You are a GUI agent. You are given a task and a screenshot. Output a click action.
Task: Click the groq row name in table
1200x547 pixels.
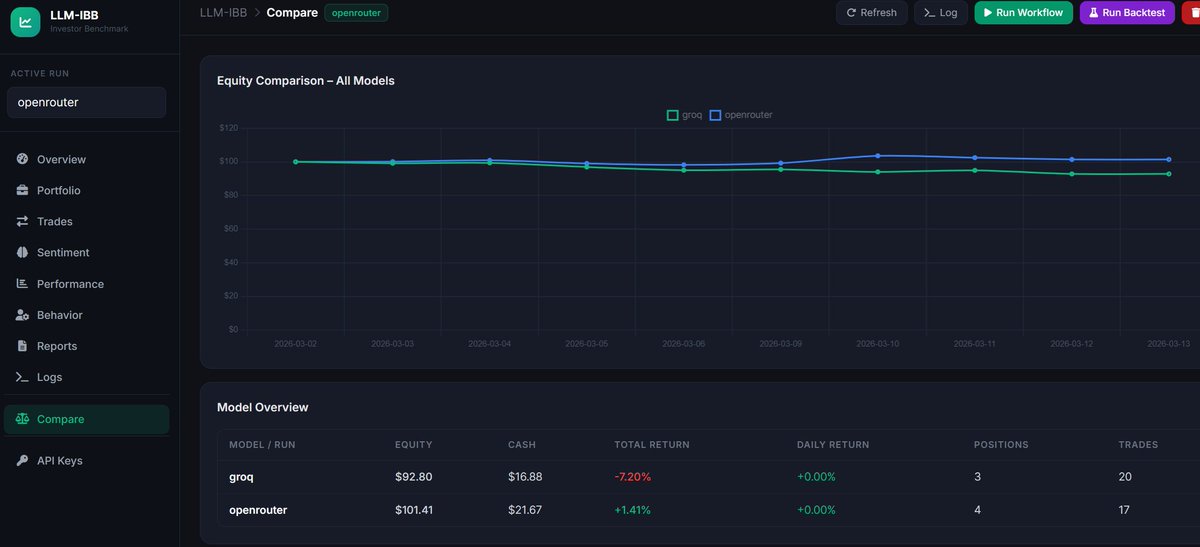point(241,477)
